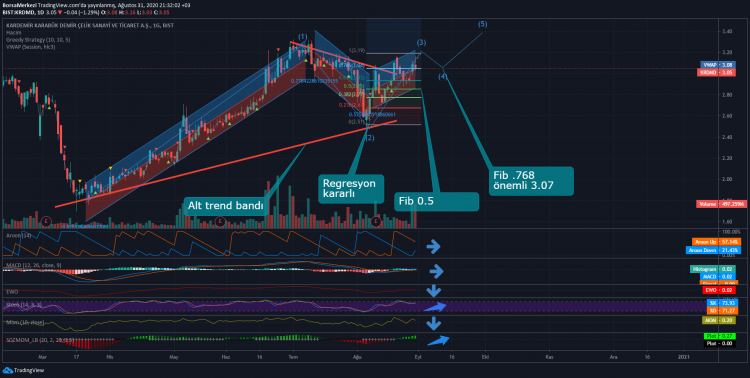Click the 0.7784228613225155 regression label

pyautogui.click(x=314, y=81)
